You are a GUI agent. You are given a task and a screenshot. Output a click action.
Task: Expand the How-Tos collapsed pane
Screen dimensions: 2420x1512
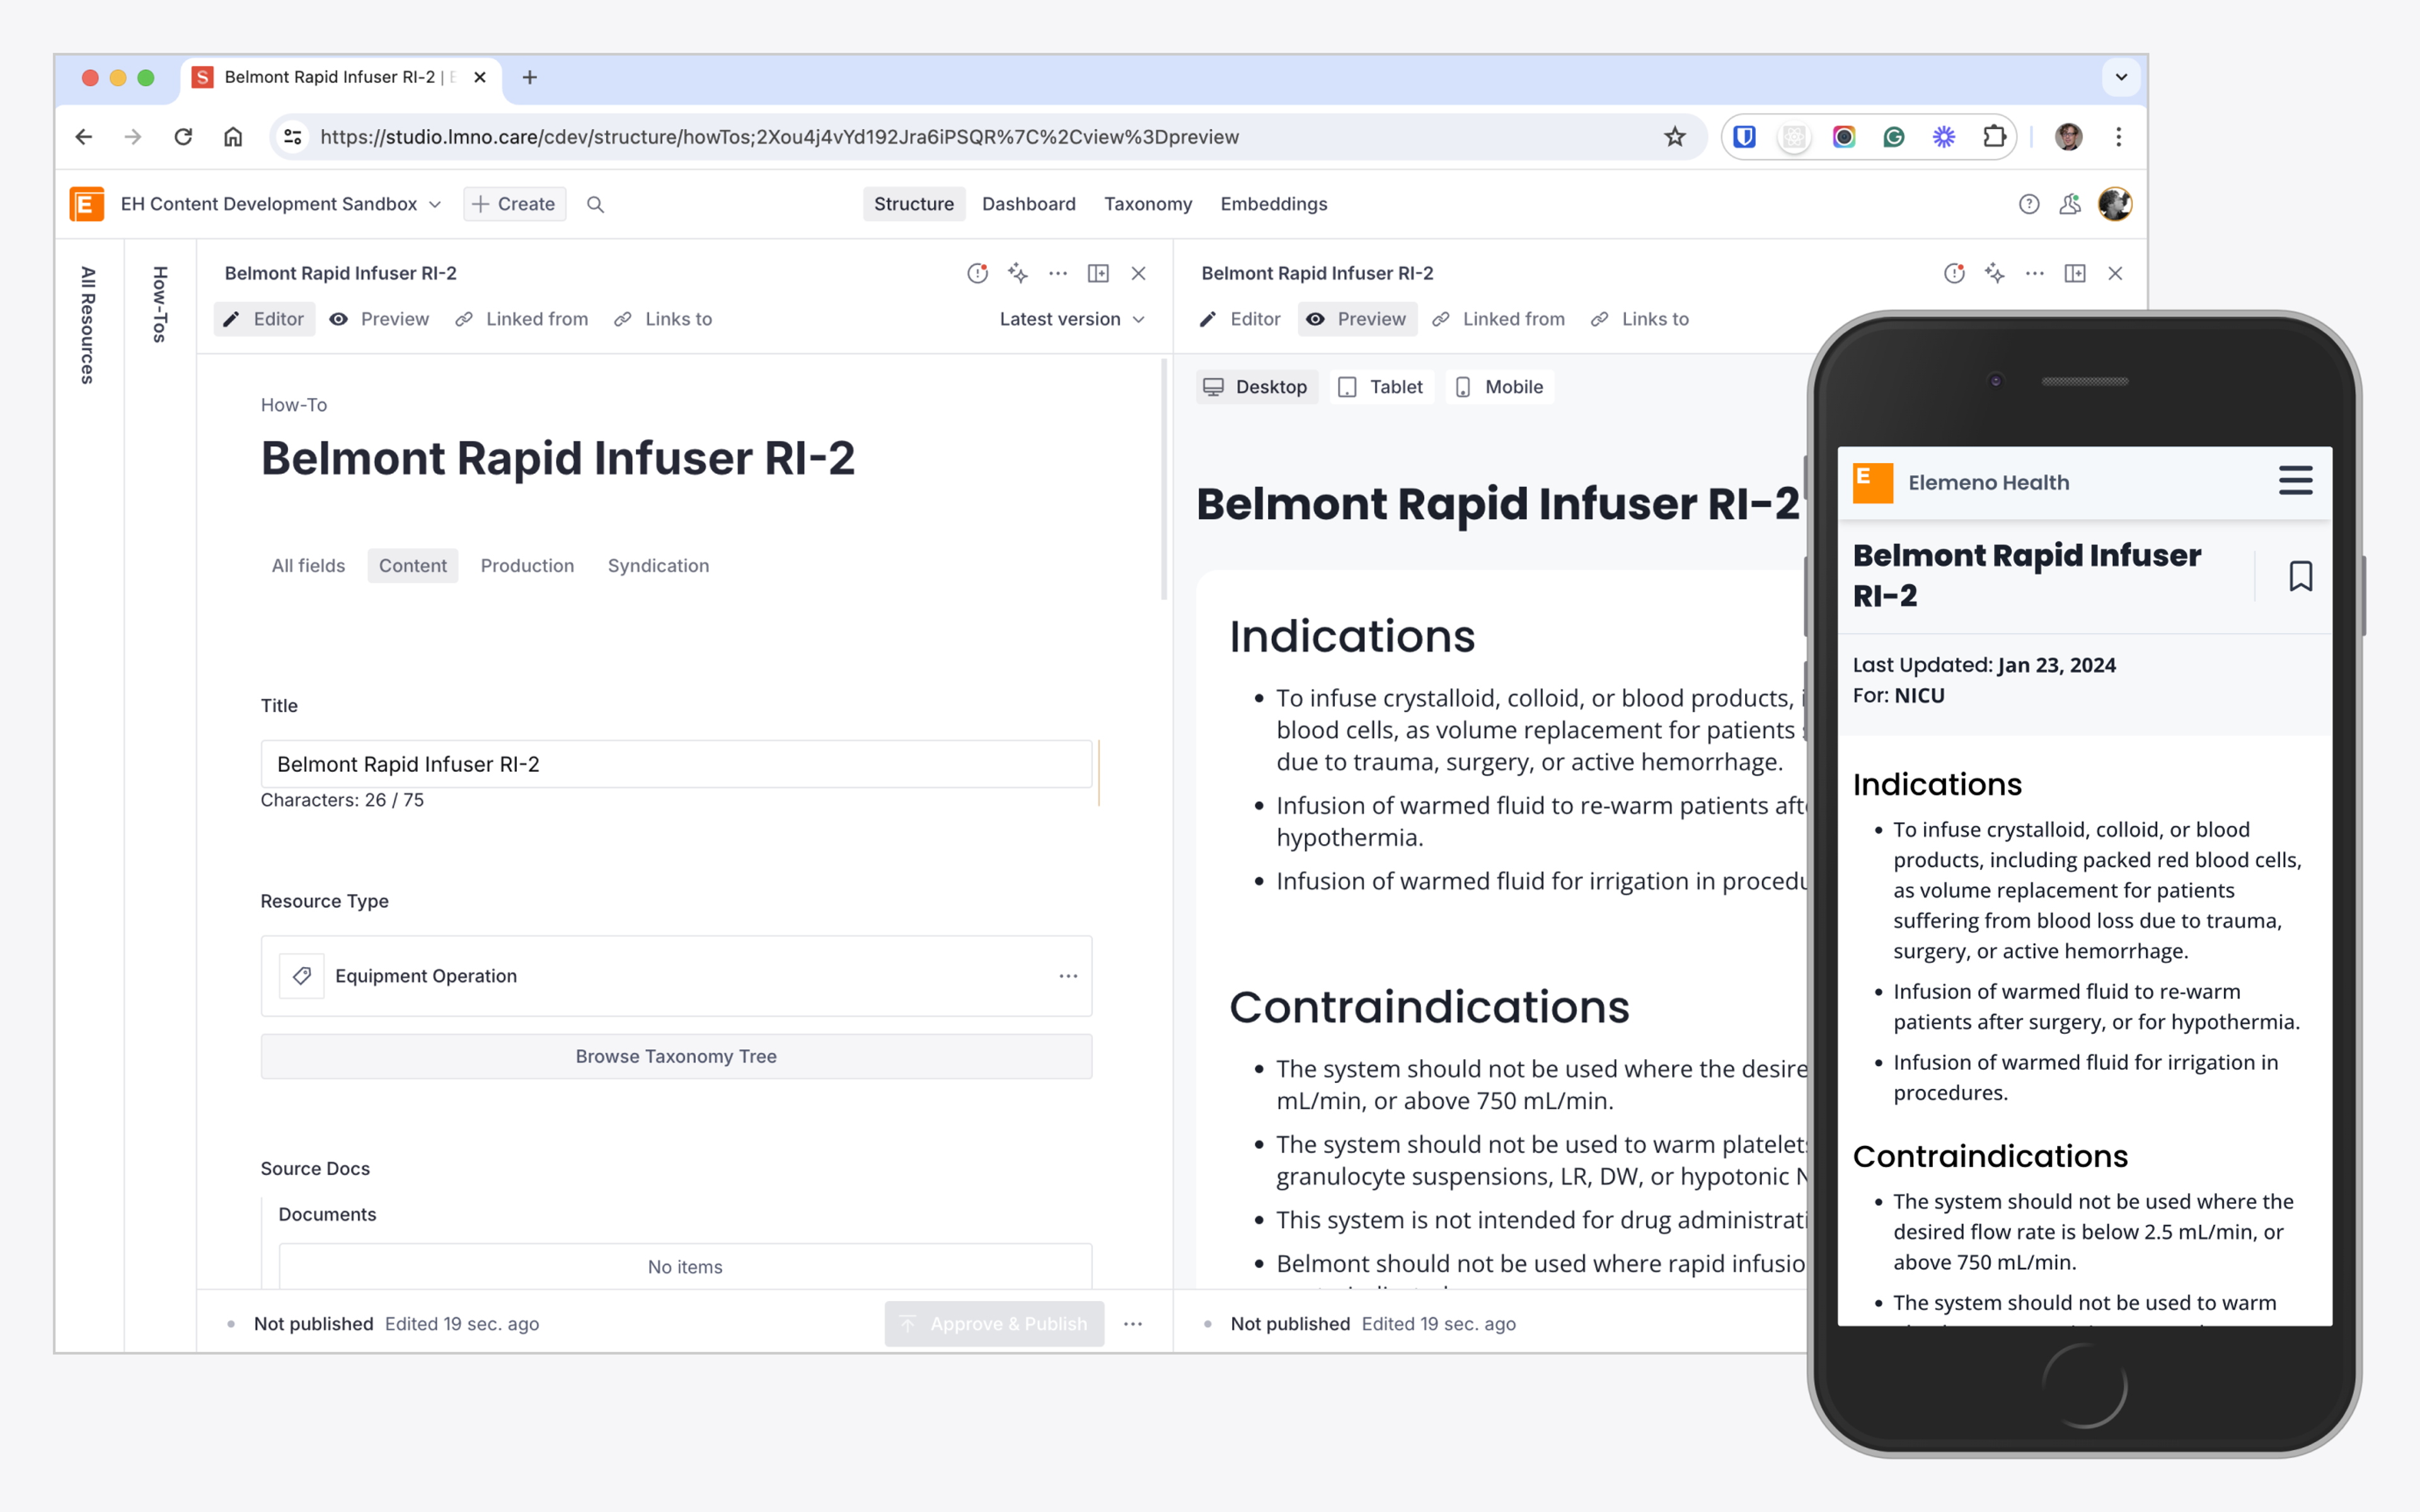click(x=160, y=304)
